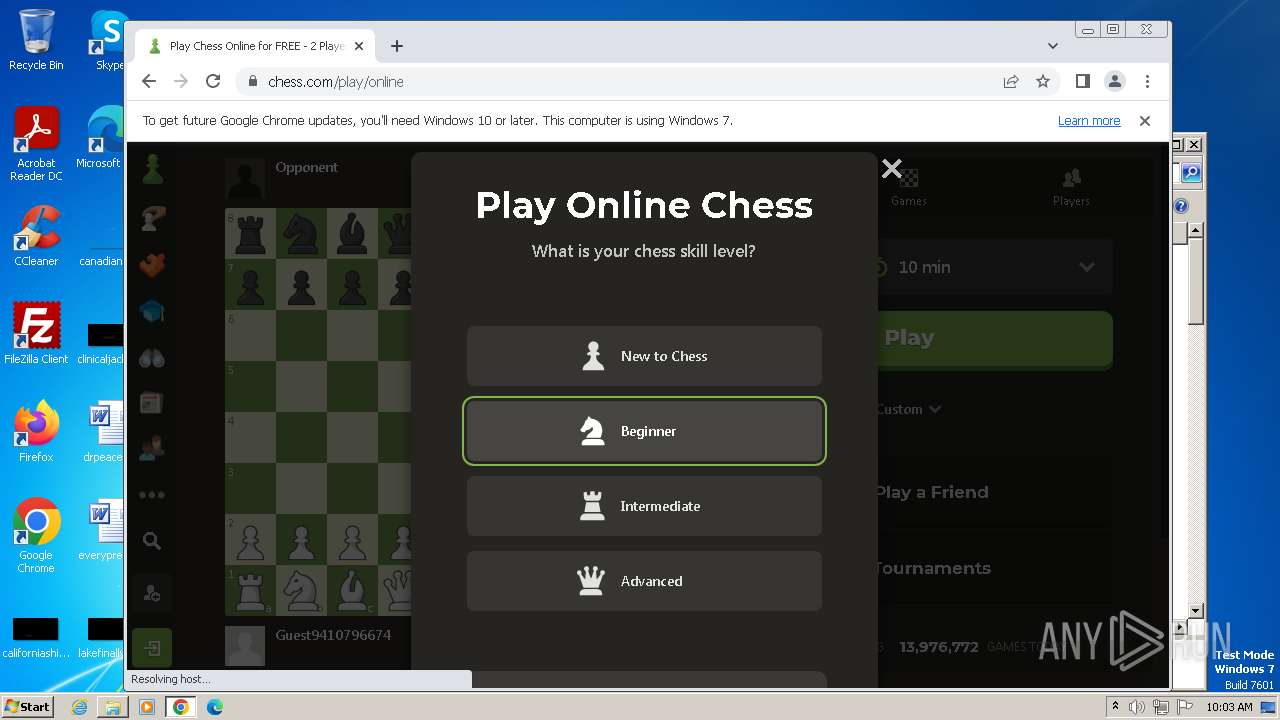Screen dimensions: 1280x720
Task: Open Internet Explorer from taskbar
Action: coord(79,707)
